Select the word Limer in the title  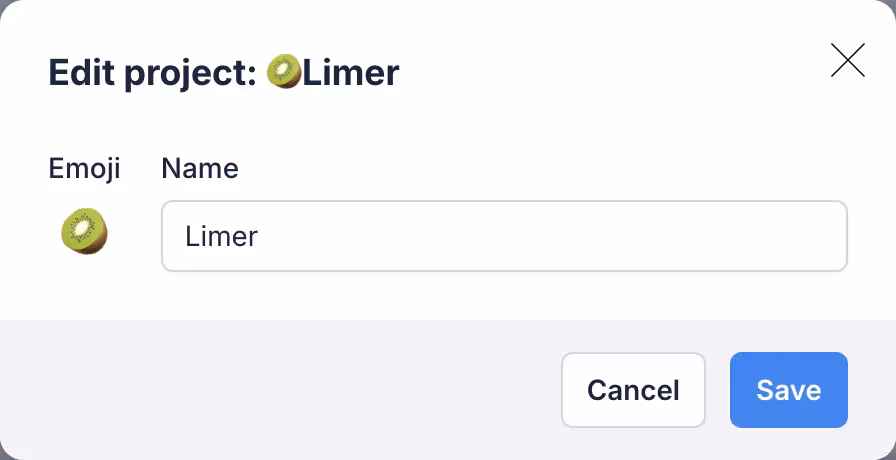coord(351,73)
